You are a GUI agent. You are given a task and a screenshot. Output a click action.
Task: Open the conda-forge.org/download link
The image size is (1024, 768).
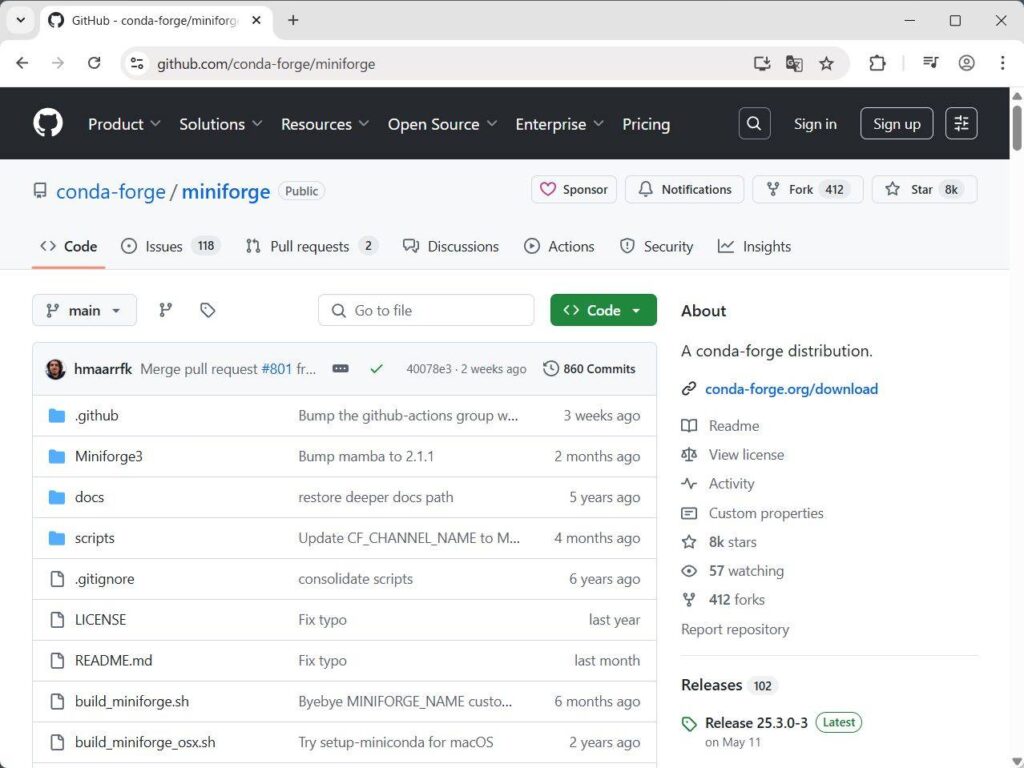pos(791,389)
